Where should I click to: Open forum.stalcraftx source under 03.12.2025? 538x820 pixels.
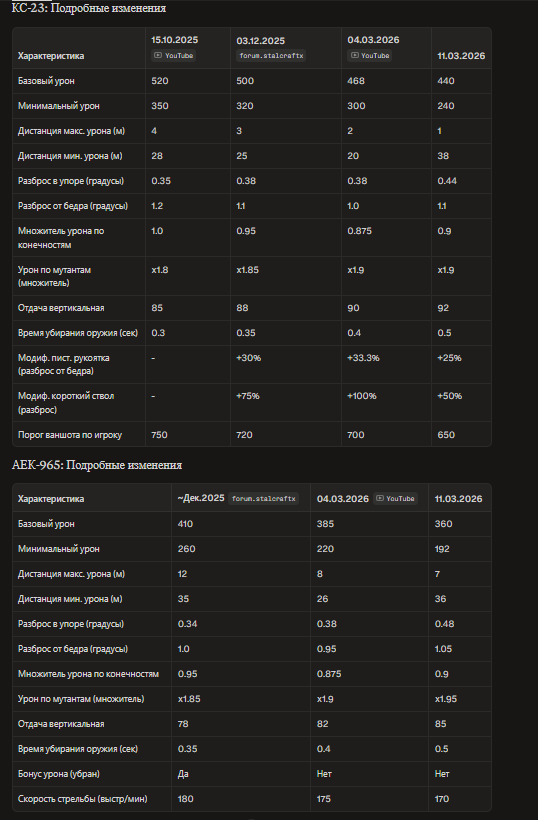[x=271, y=55]
